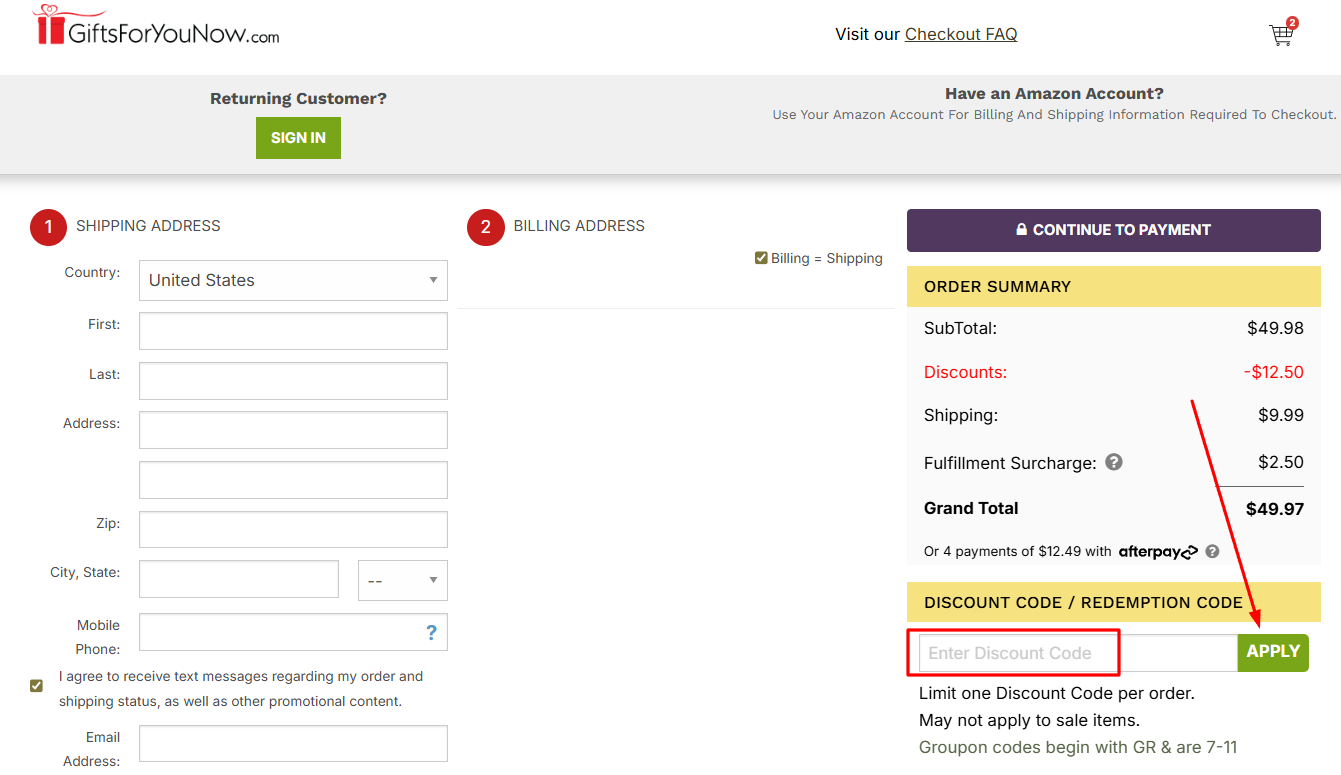Apply the discount code
This screenshot has height=775, width=1341.
coord(1273,651)
